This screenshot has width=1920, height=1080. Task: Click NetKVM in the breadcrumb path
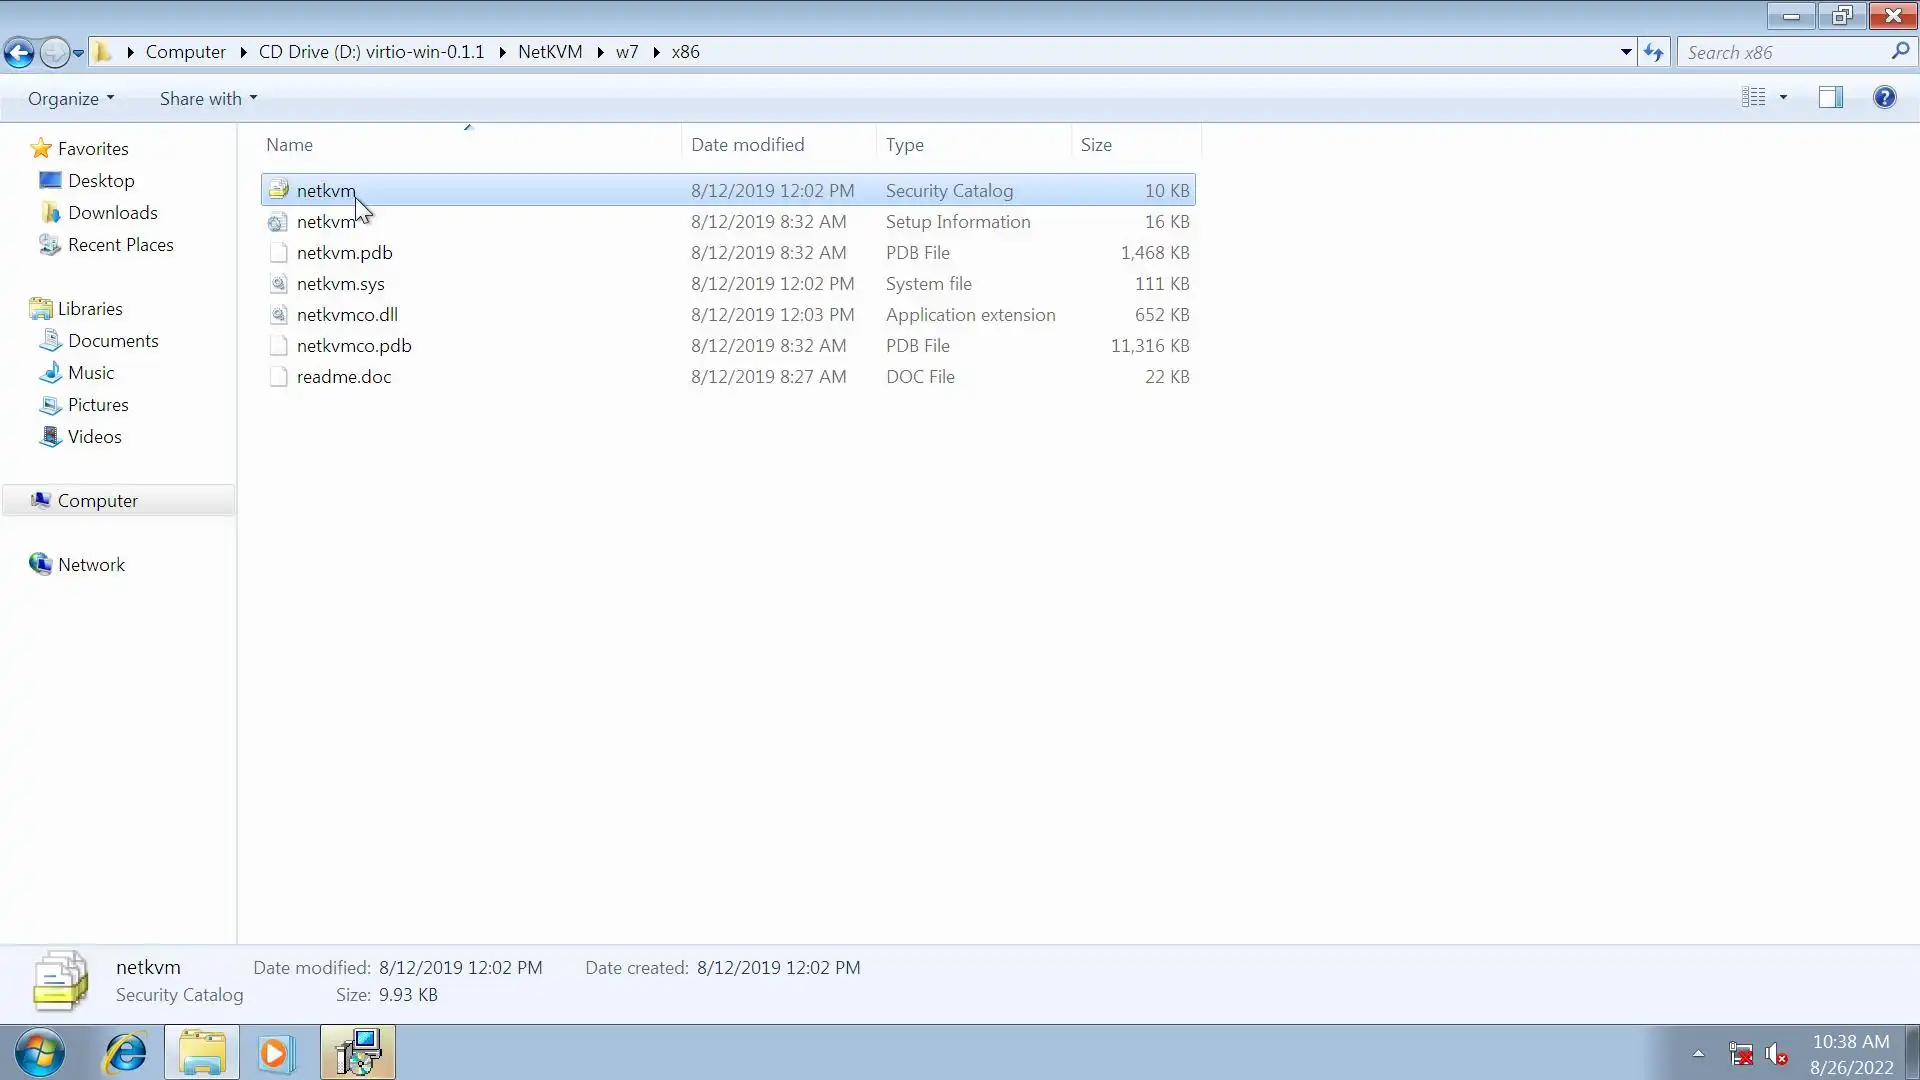tap(549, 52)
